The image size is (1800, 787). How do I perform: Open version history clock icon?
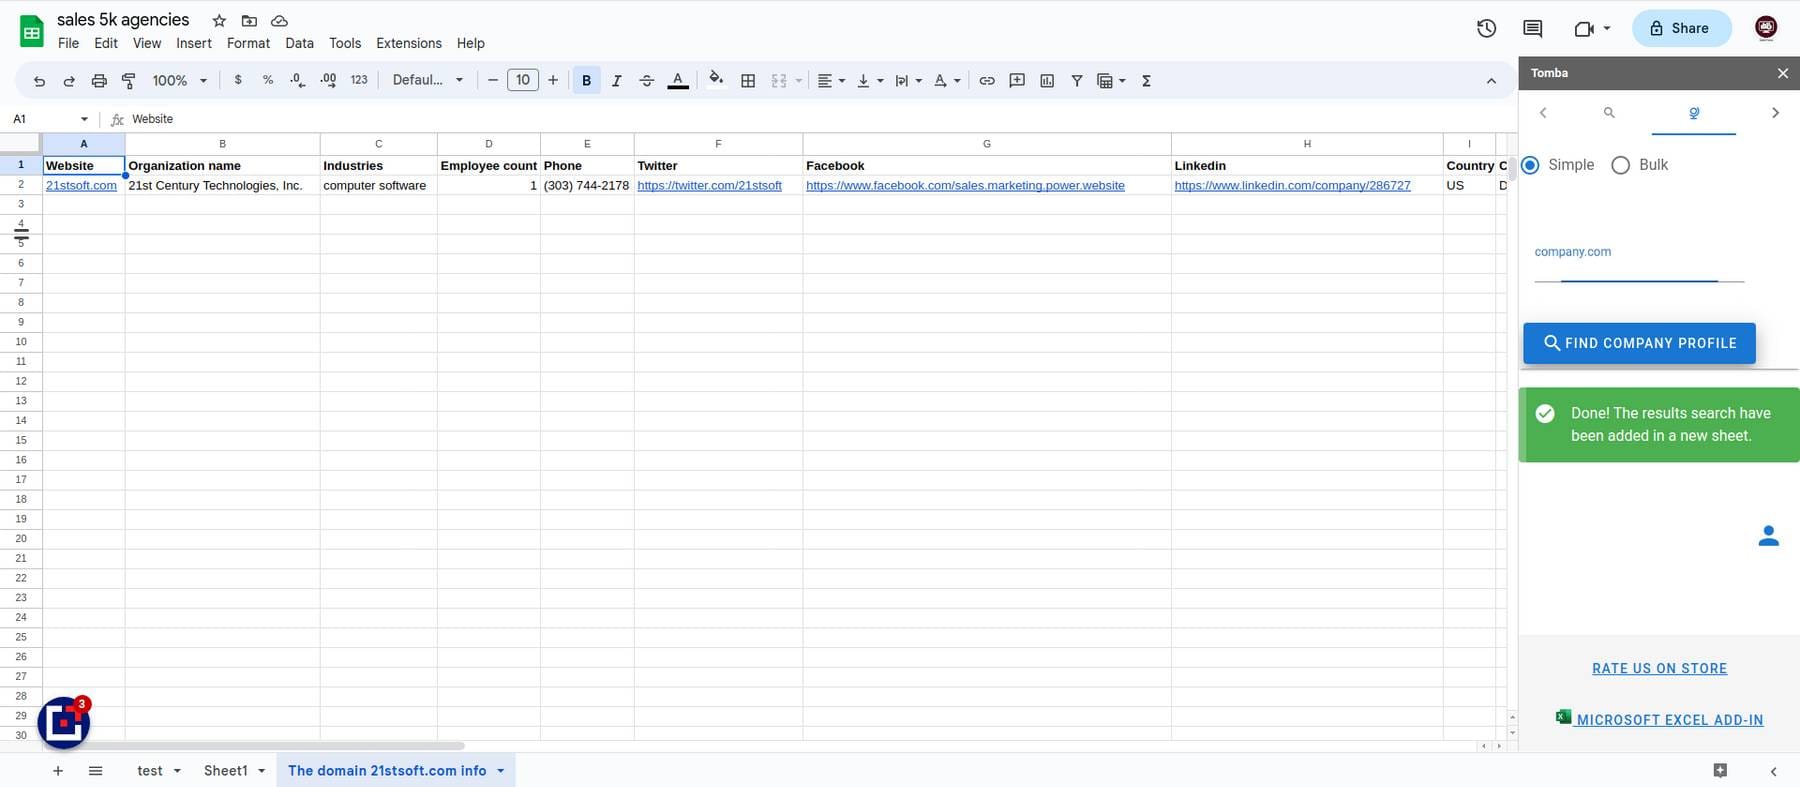point(1487,28)
